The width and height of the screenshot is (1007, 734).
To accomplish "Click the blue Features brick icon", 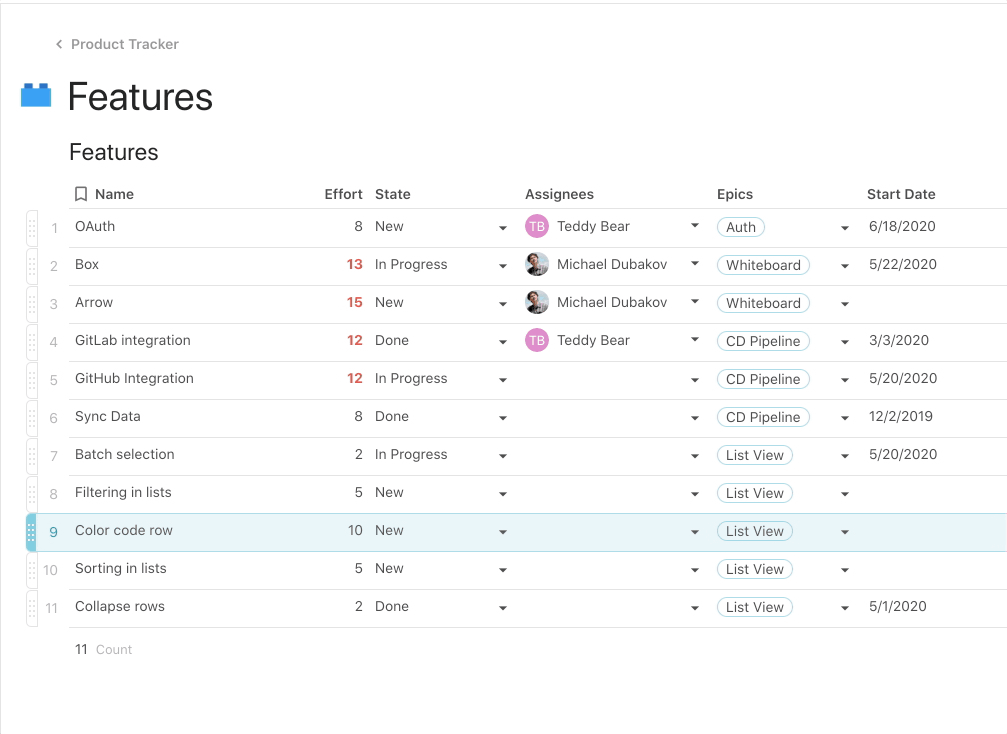I will 36,96.
